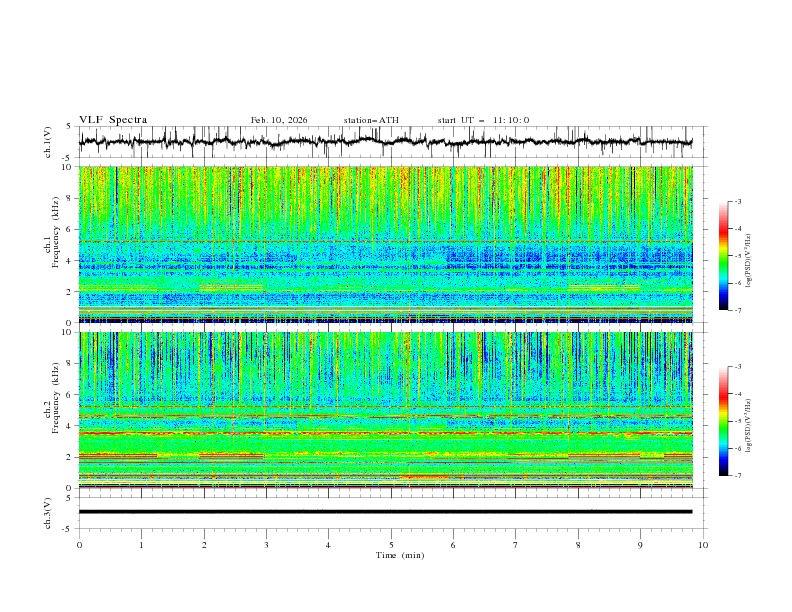792x612 pixels.
Task: Click time-axis tick label "4"
Action: [328, 545]
